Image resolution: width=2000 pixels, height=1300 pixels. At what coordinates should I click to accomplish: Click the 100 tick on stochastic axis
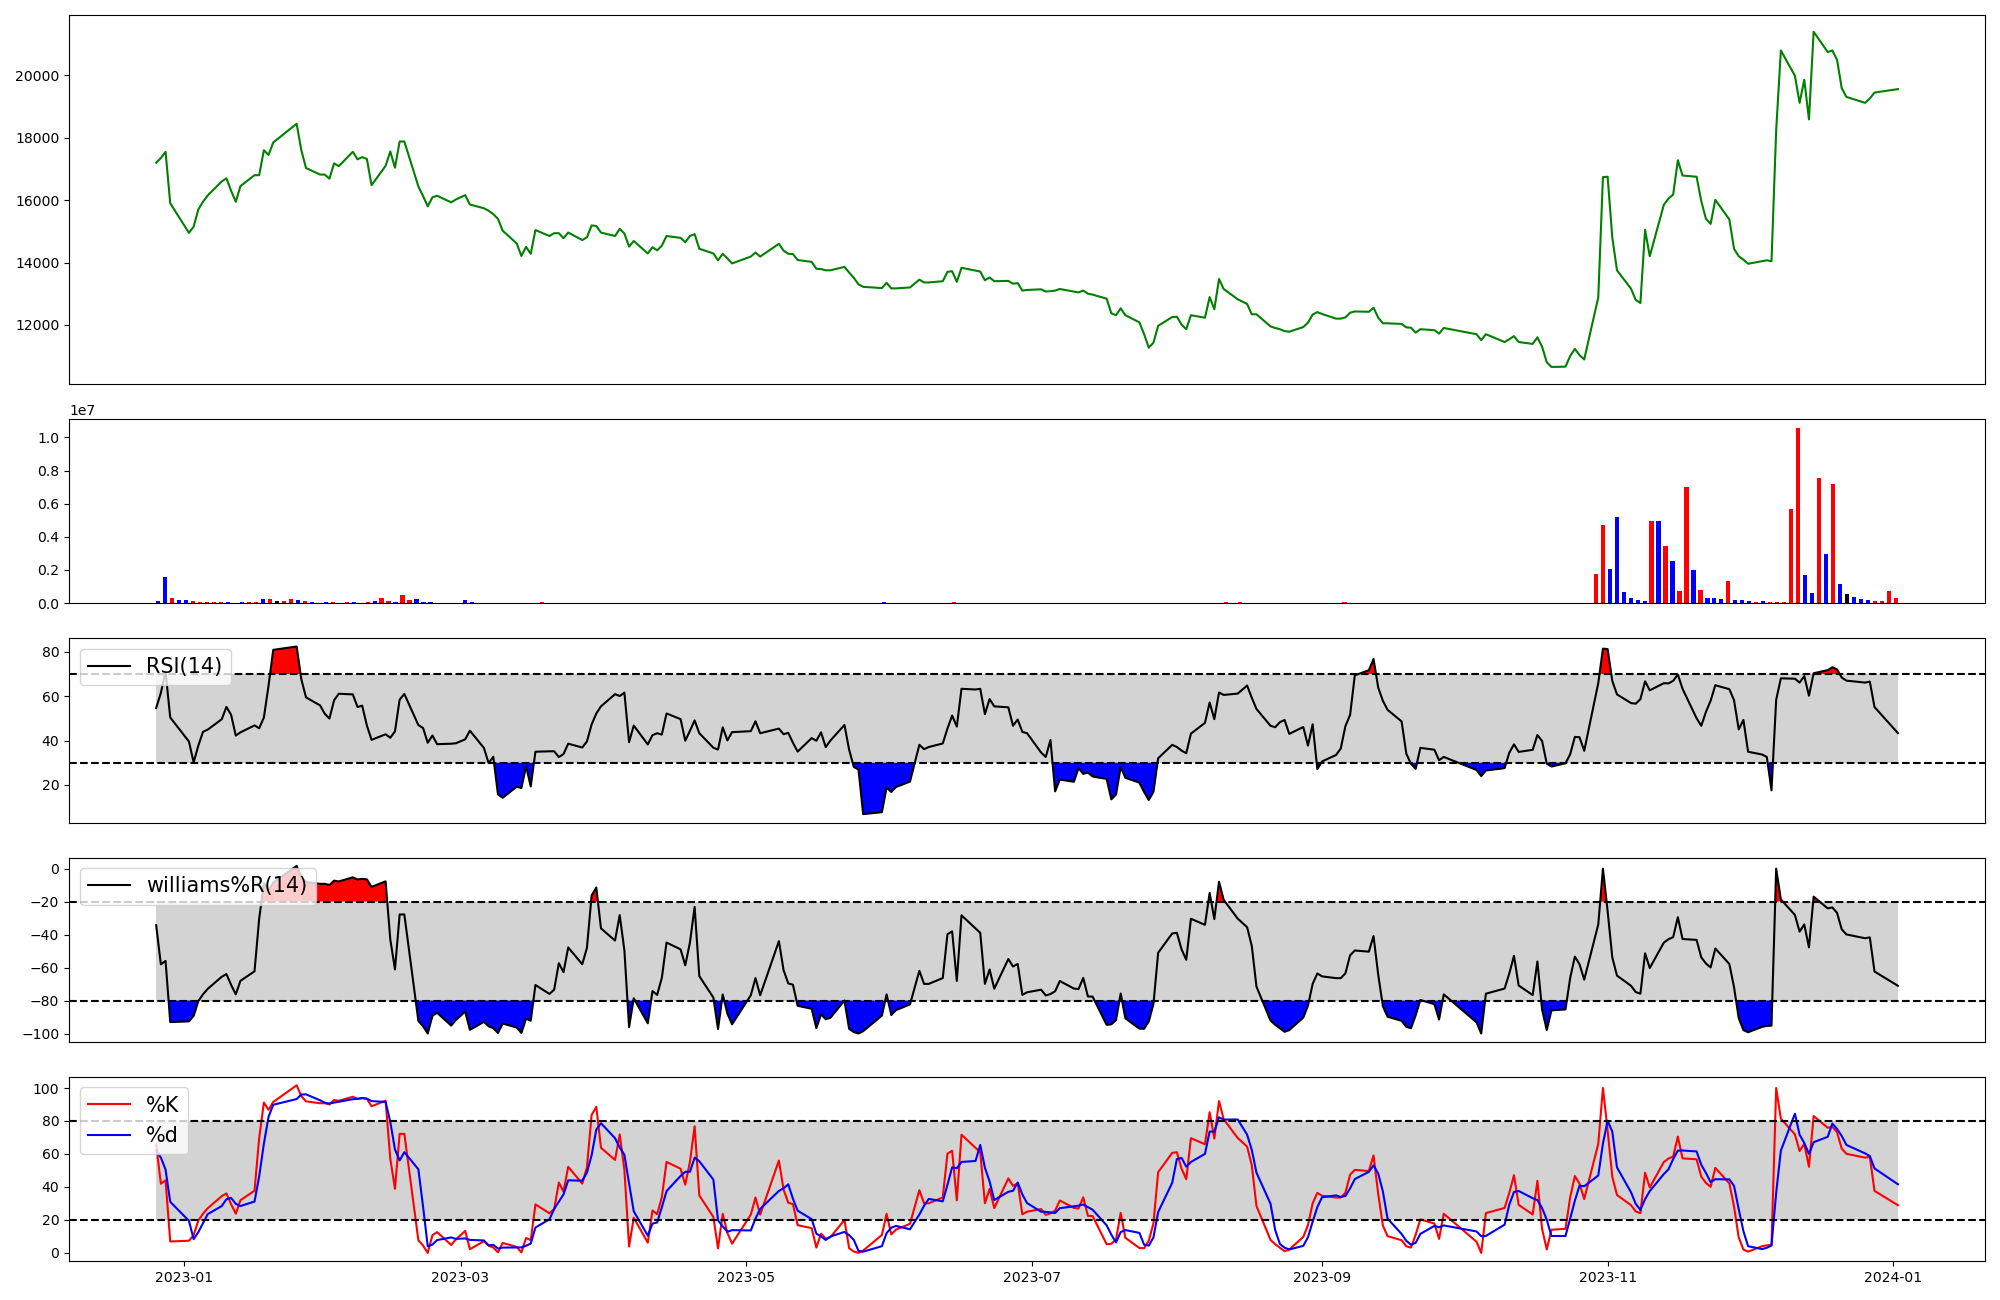point(47,1088)
